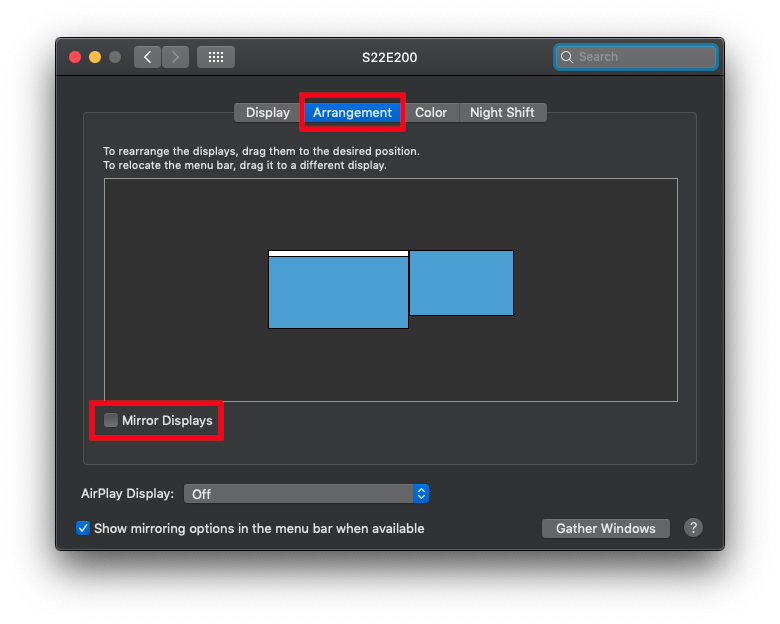Click the forward chevron navigation button

pos(175,57)
